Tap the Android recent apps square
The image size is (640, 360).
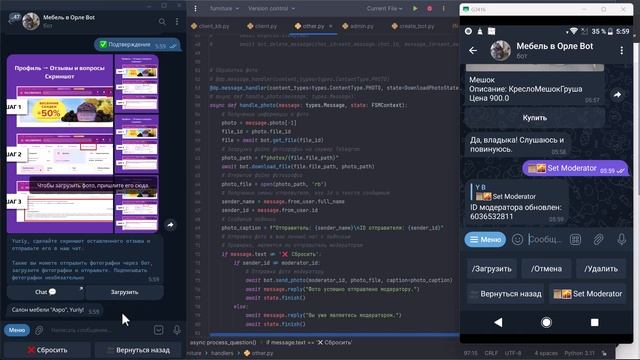[x=595, y=322]
